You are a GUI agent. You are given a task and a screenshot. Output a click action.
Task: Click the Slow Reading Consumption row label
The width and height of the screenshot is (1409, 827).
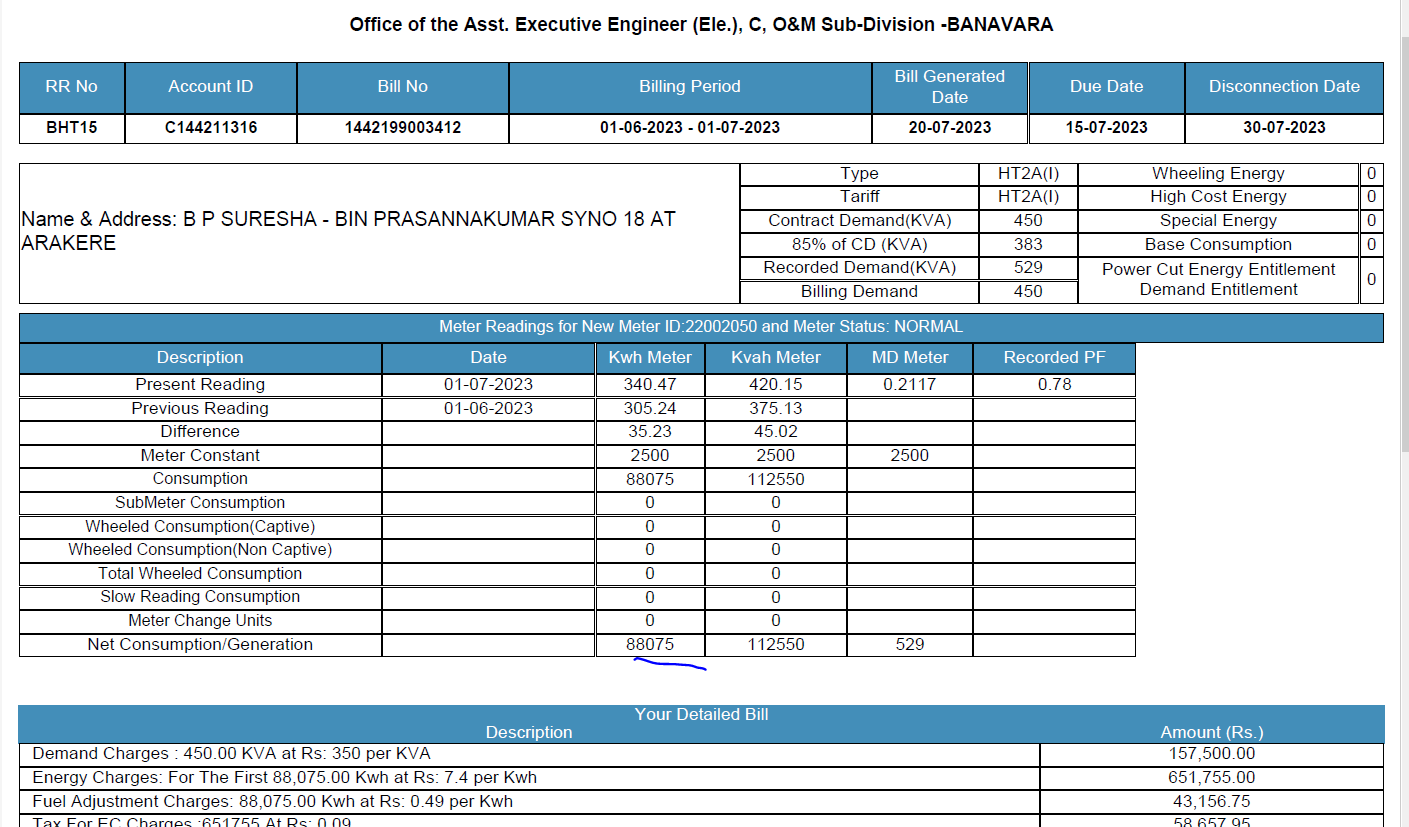pos(200,597)
